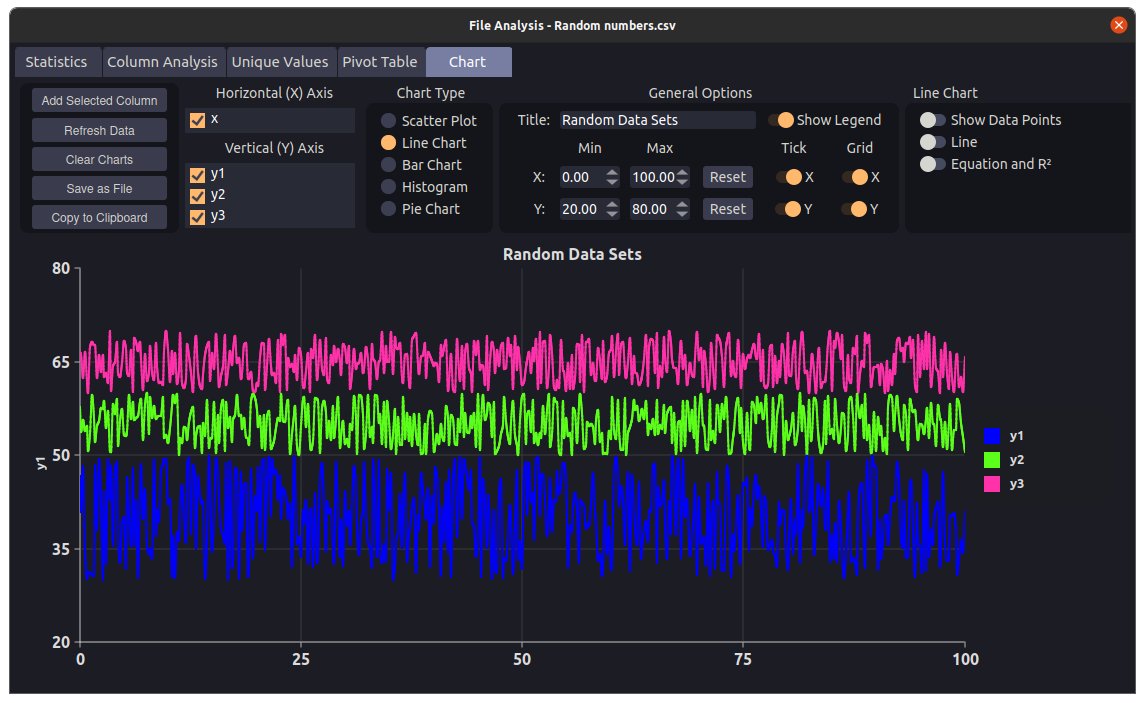Increase Y Max with the up arrow
Viewport: 1145px width, 703px height.
(682, 204)
